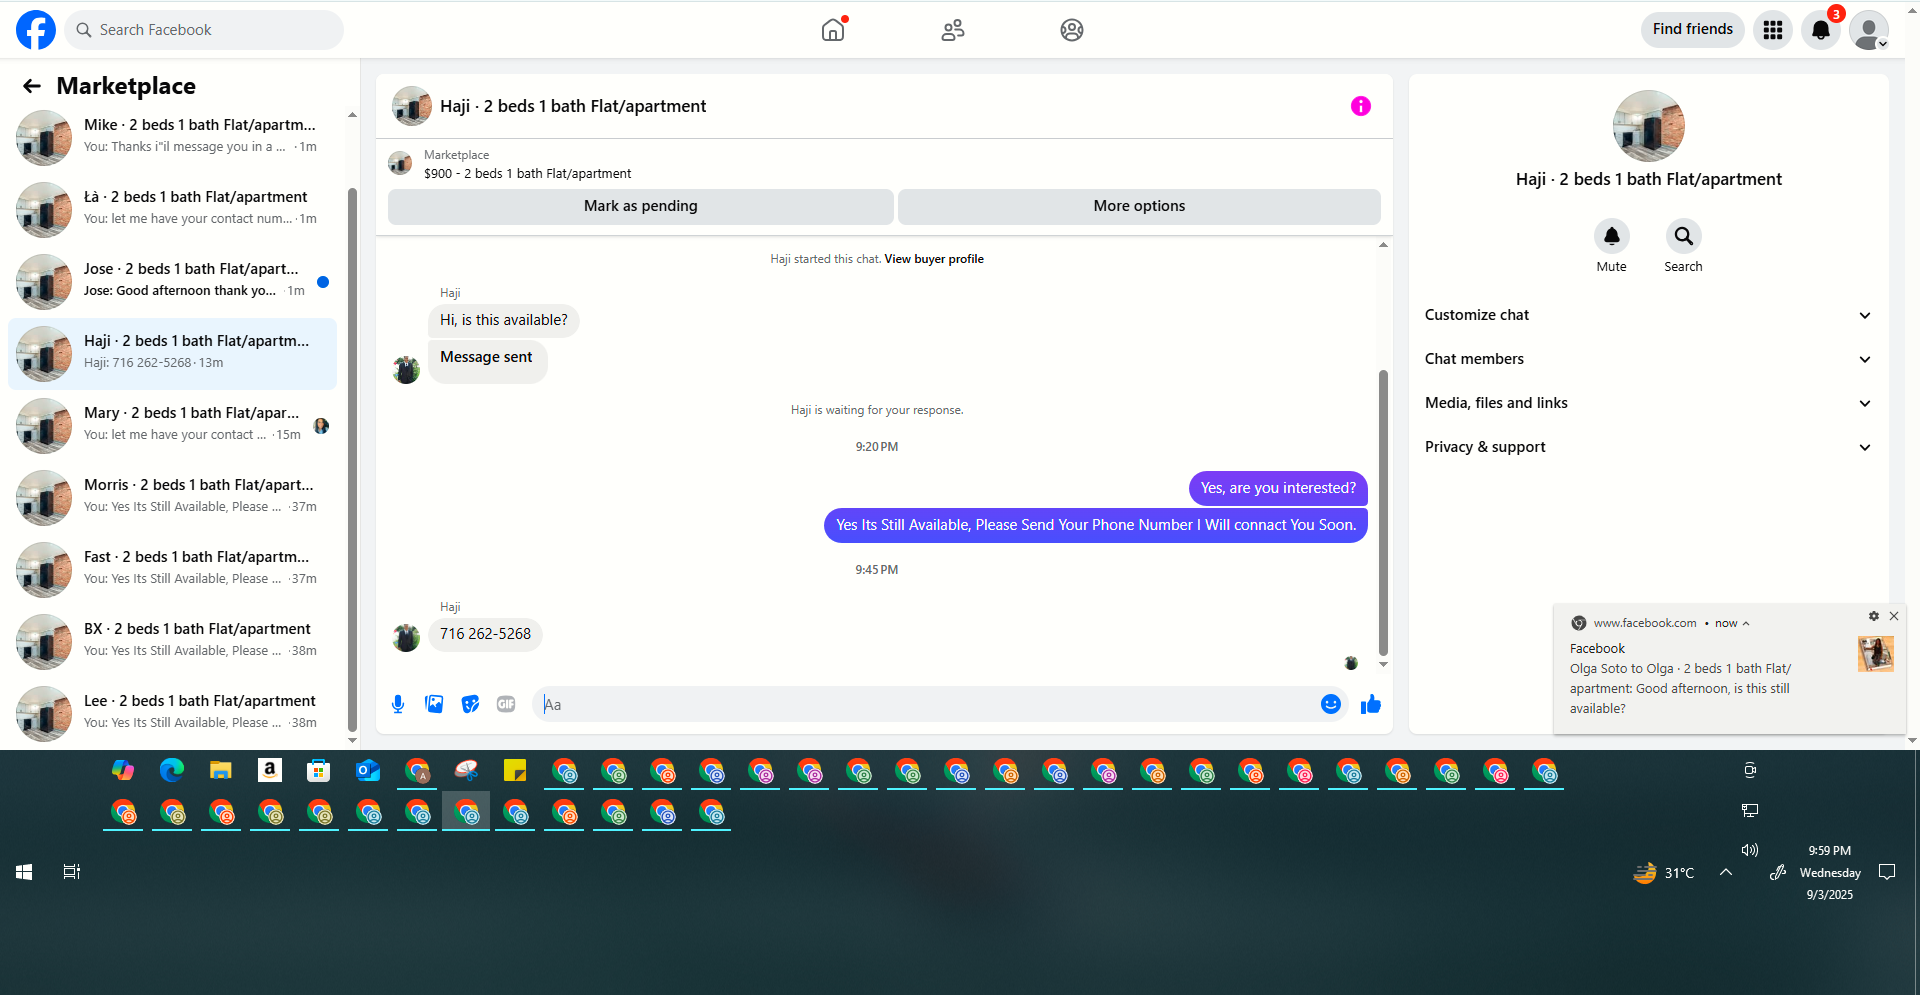Viewport: 1920px width, 995px height.
Task: Open the Amazon taskbar icon
Action: (270, 770)
